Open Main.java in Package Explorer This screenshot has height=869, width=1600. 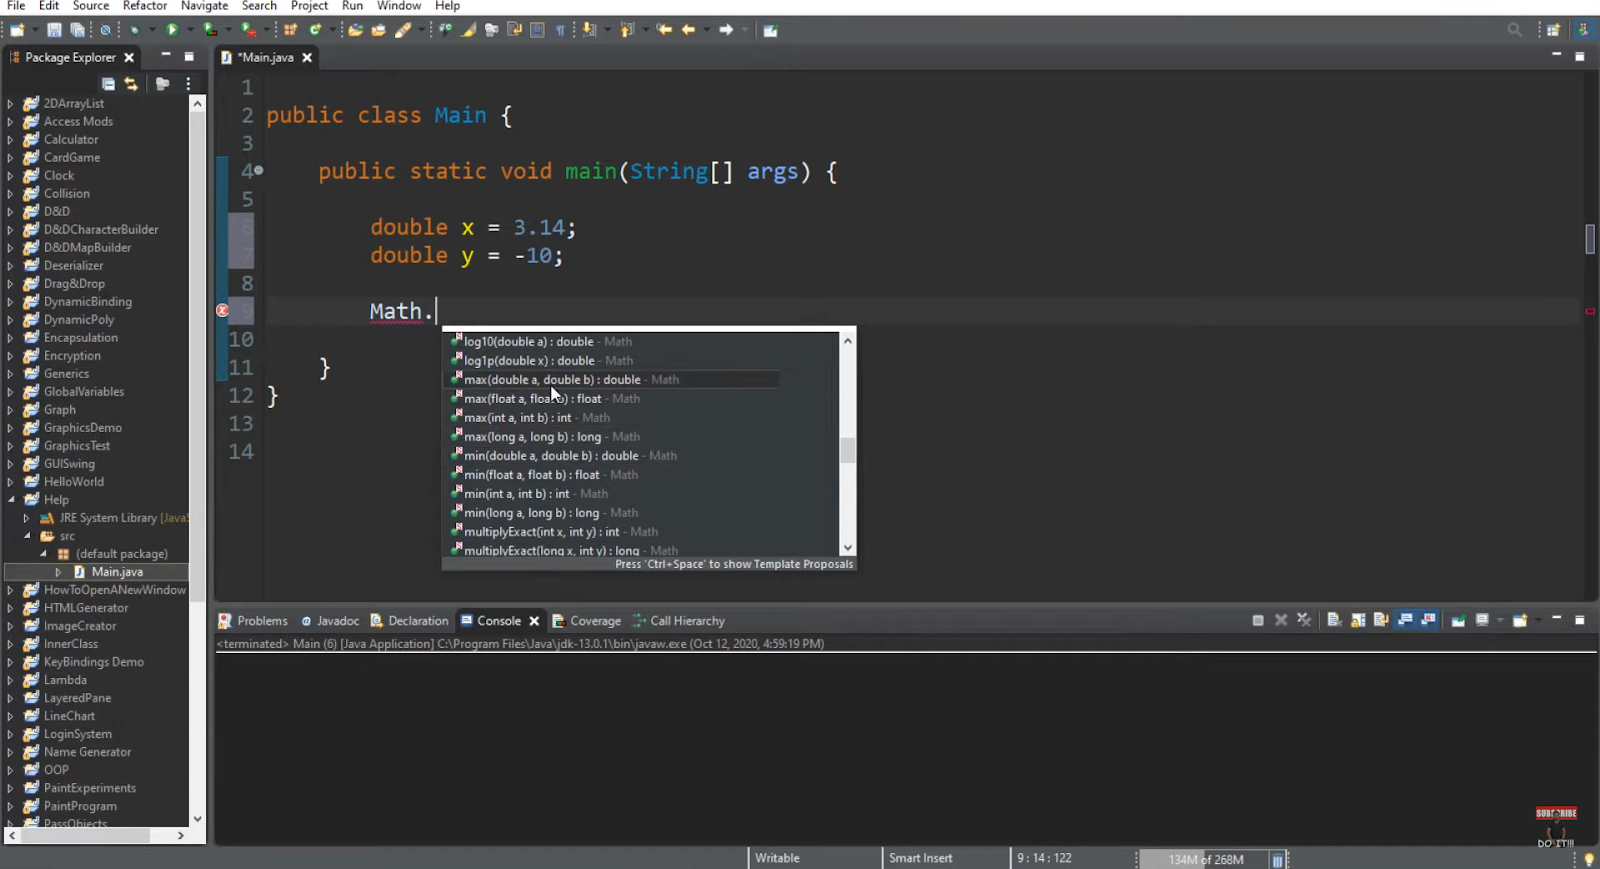117,572
